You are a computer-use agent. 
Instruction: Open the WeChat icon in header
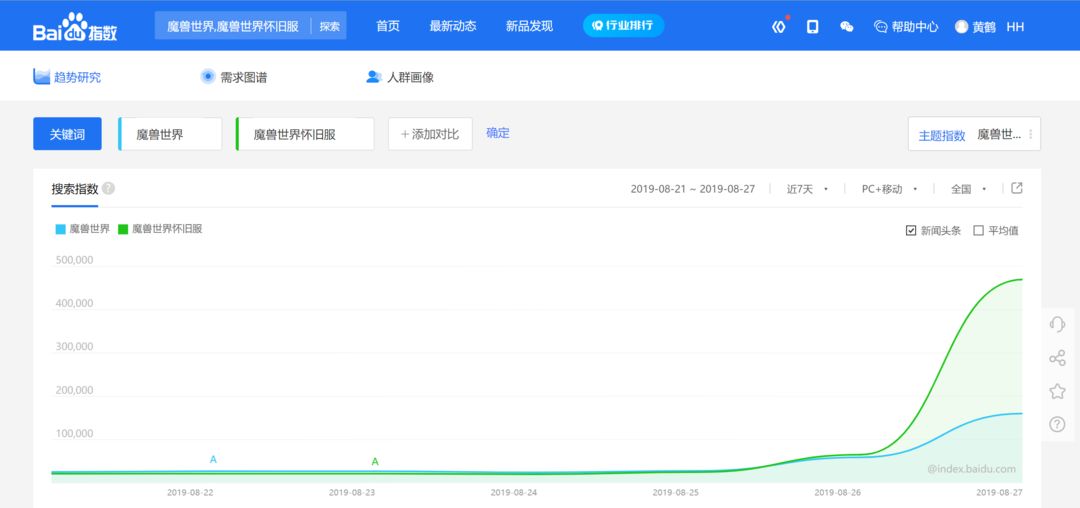point(847,27)
